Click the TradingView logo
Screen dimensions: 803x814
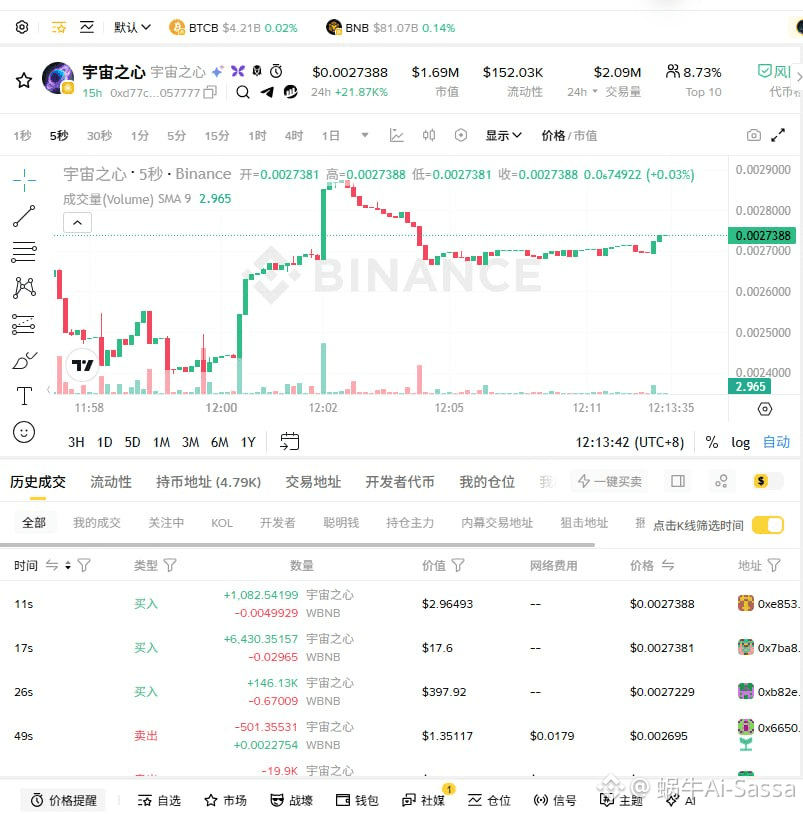pos(83,365)
